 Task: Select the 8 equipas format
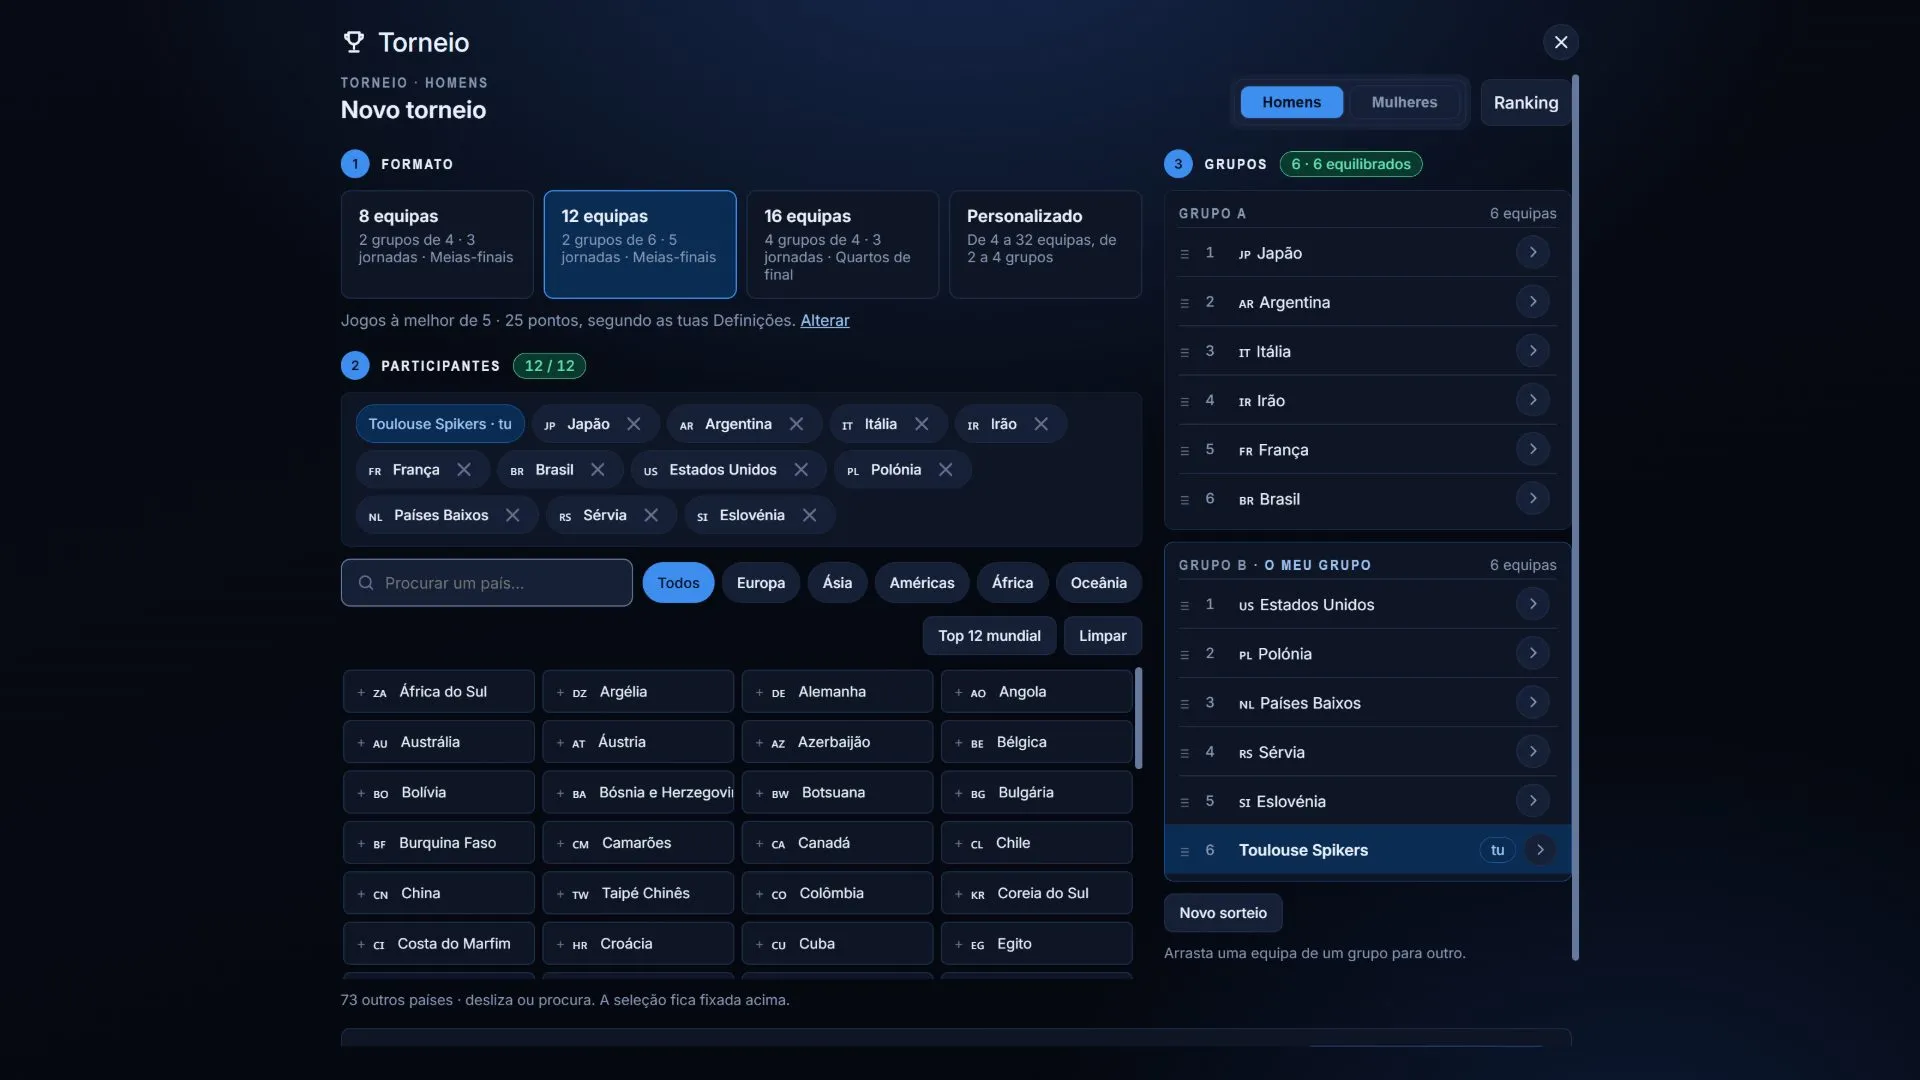tap(437, 244)
